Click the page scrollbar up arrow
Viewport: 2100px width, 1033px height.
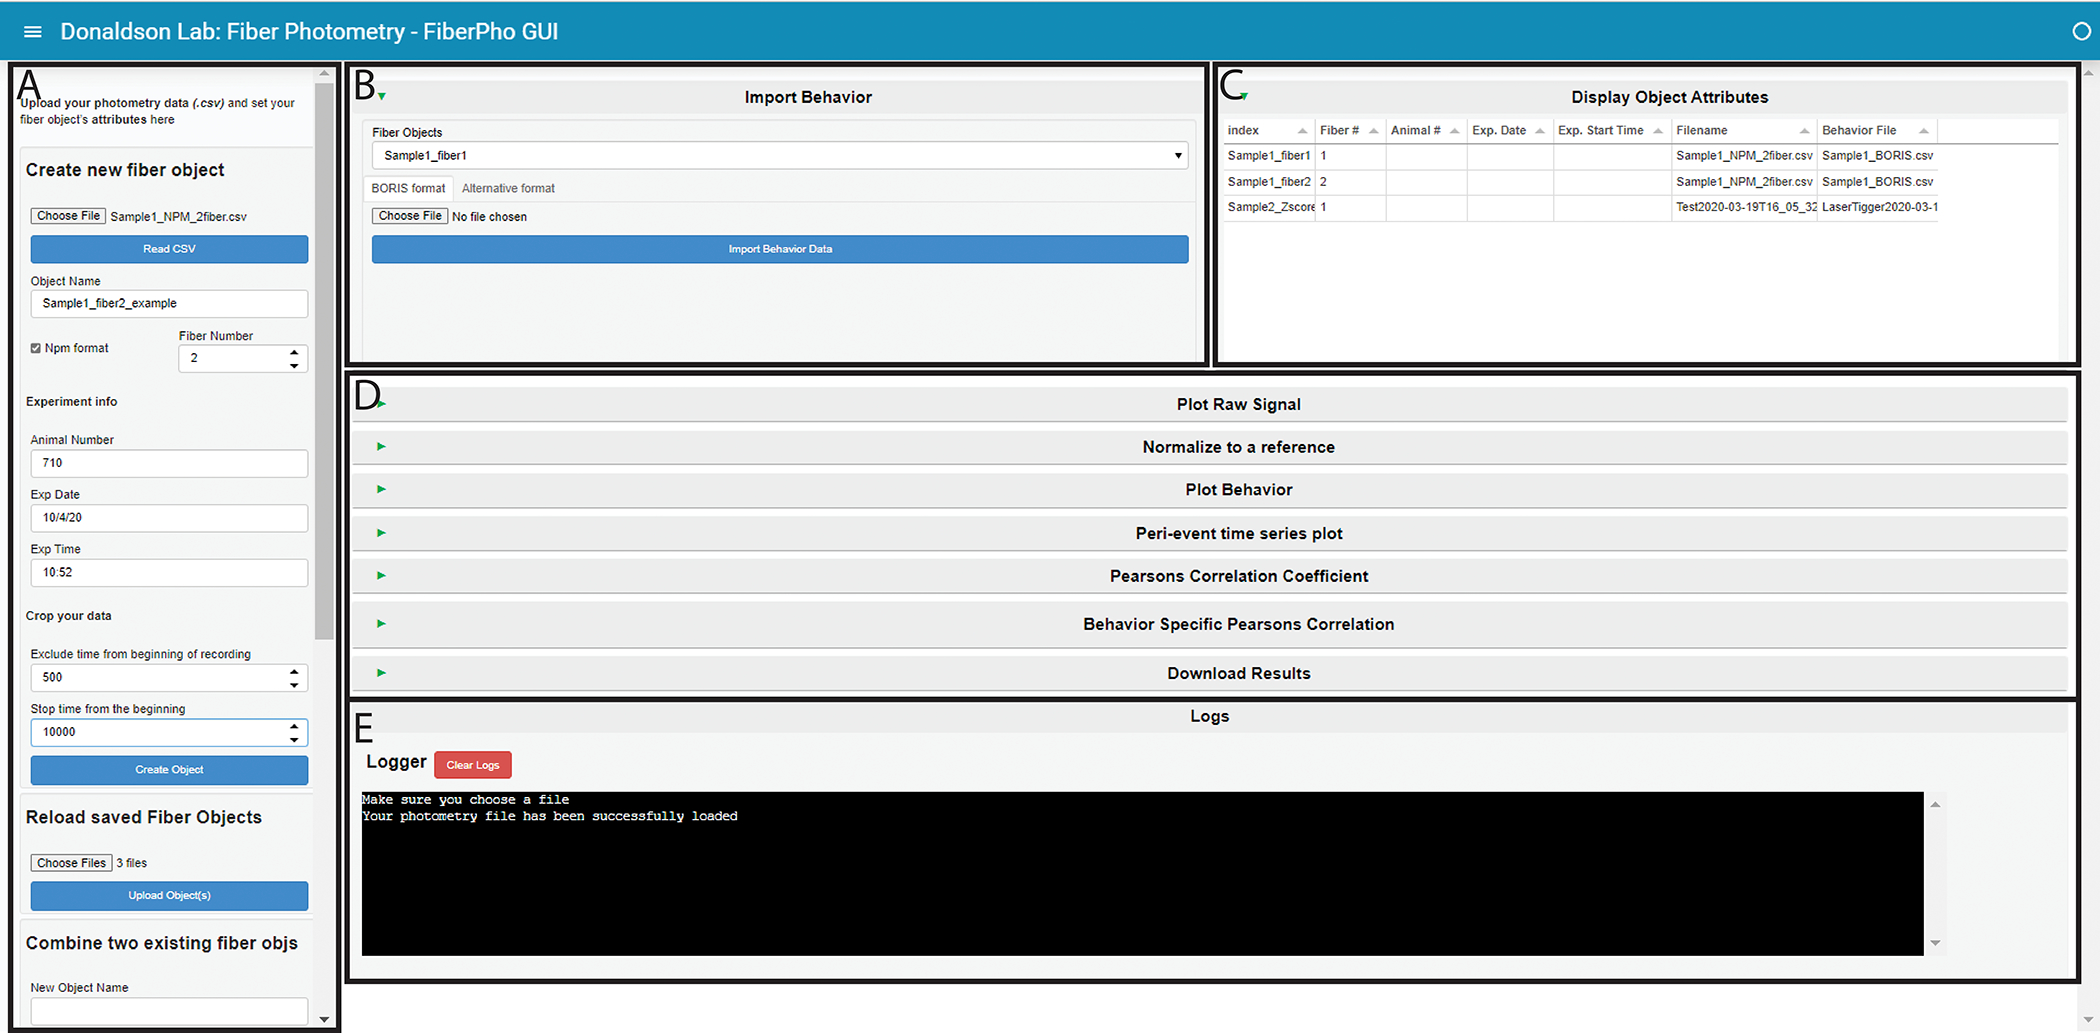2088,73
